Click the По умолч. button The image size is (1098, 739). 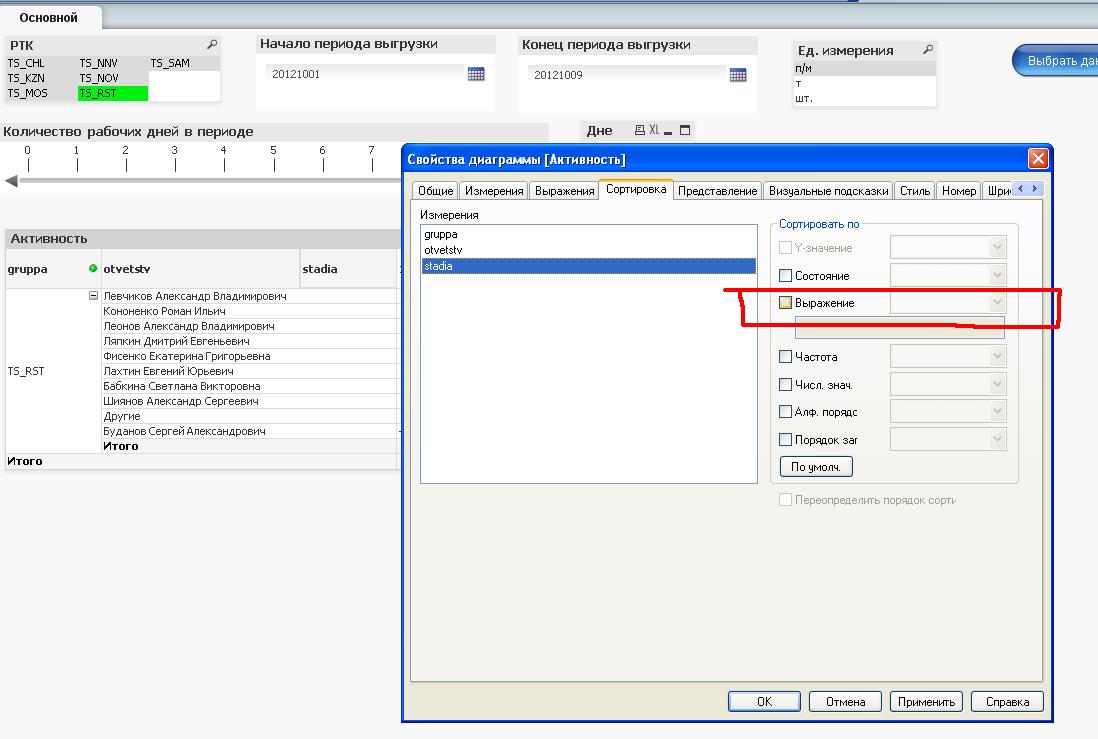coord(815,467)
